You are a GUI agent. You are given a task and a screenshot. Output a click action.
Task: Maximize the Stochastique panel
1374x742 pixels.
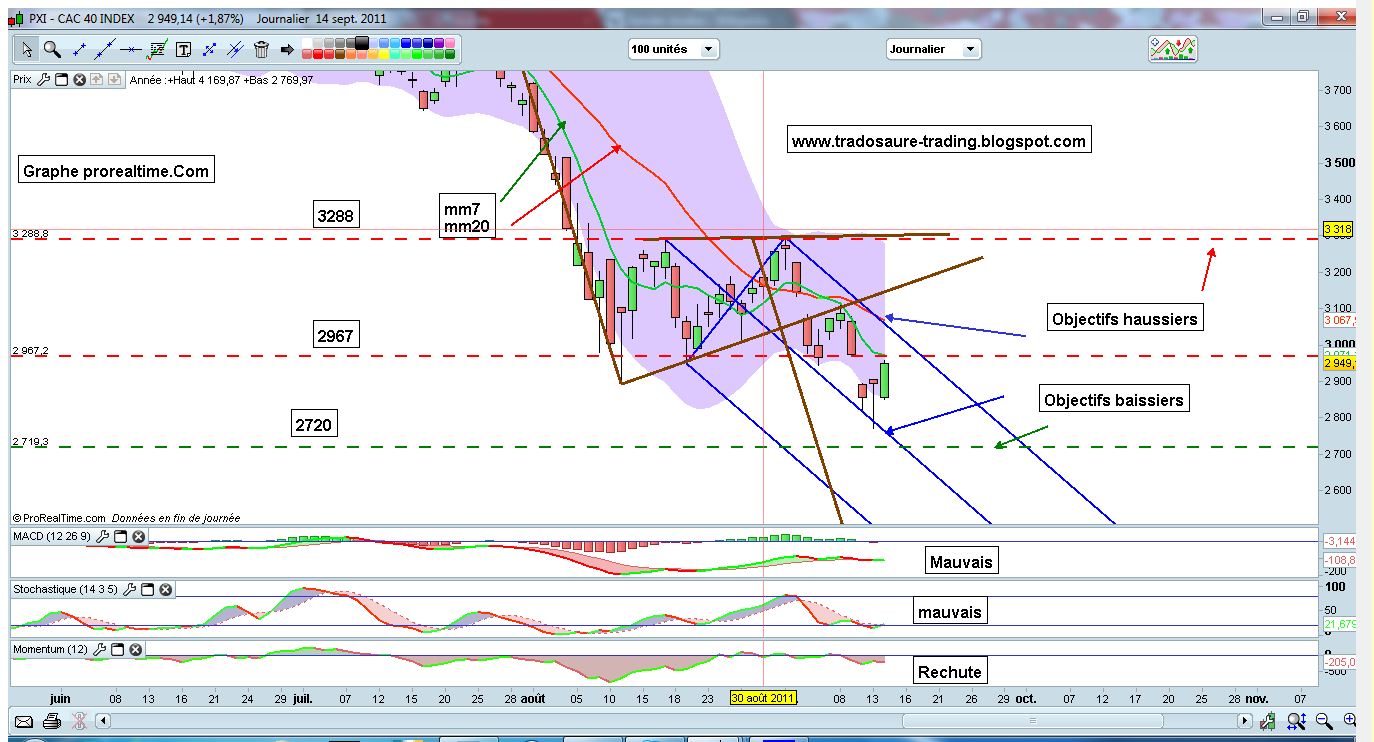(x=147, y=590)
